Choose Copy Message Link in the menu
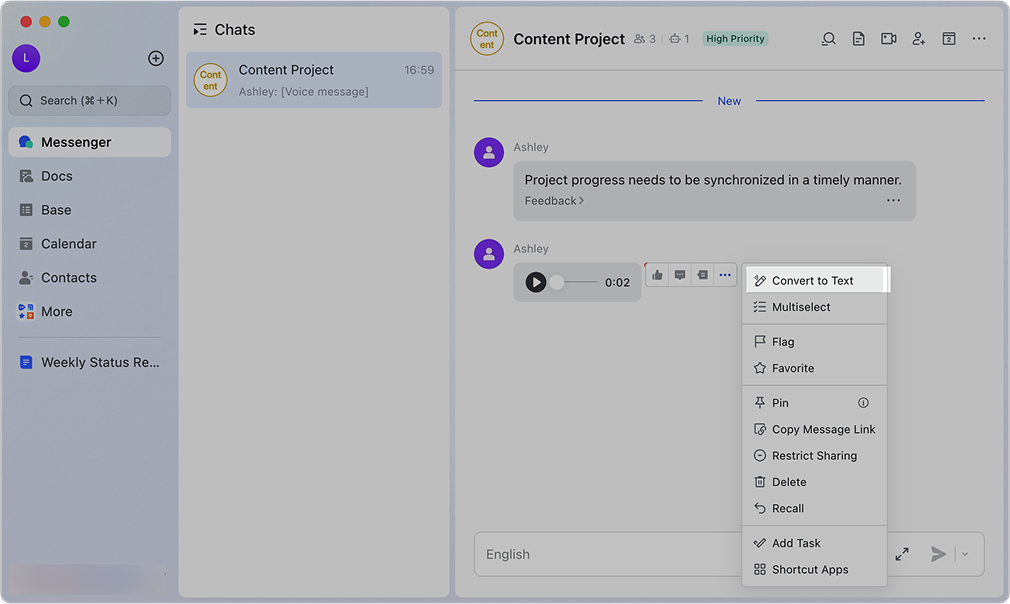The height and width of the screenshot is (604, 1010). [823, 429]
